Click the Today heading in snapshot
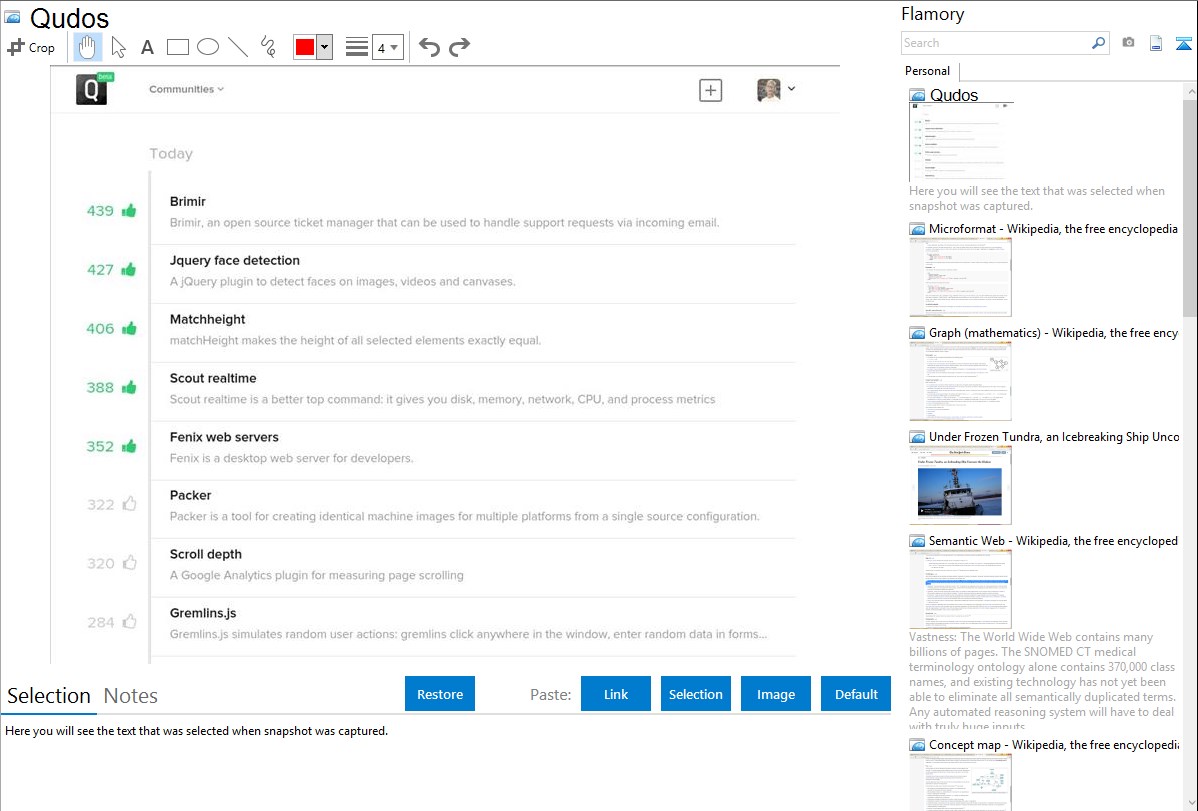Screen dimensions: 1198x811 pos(171,154)
